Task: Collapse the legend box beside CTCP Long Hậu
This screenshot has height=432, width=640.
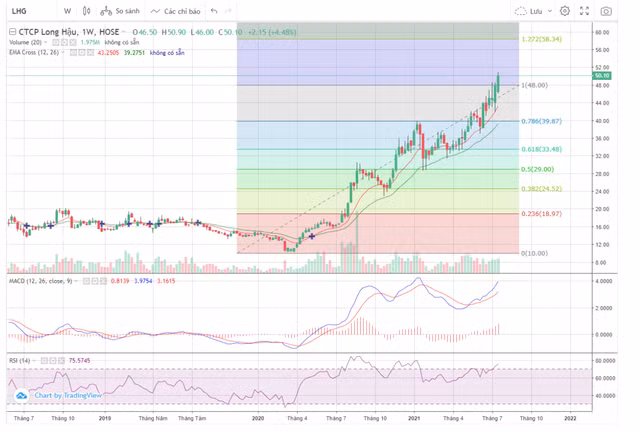Action: click(x=11, y=32)
